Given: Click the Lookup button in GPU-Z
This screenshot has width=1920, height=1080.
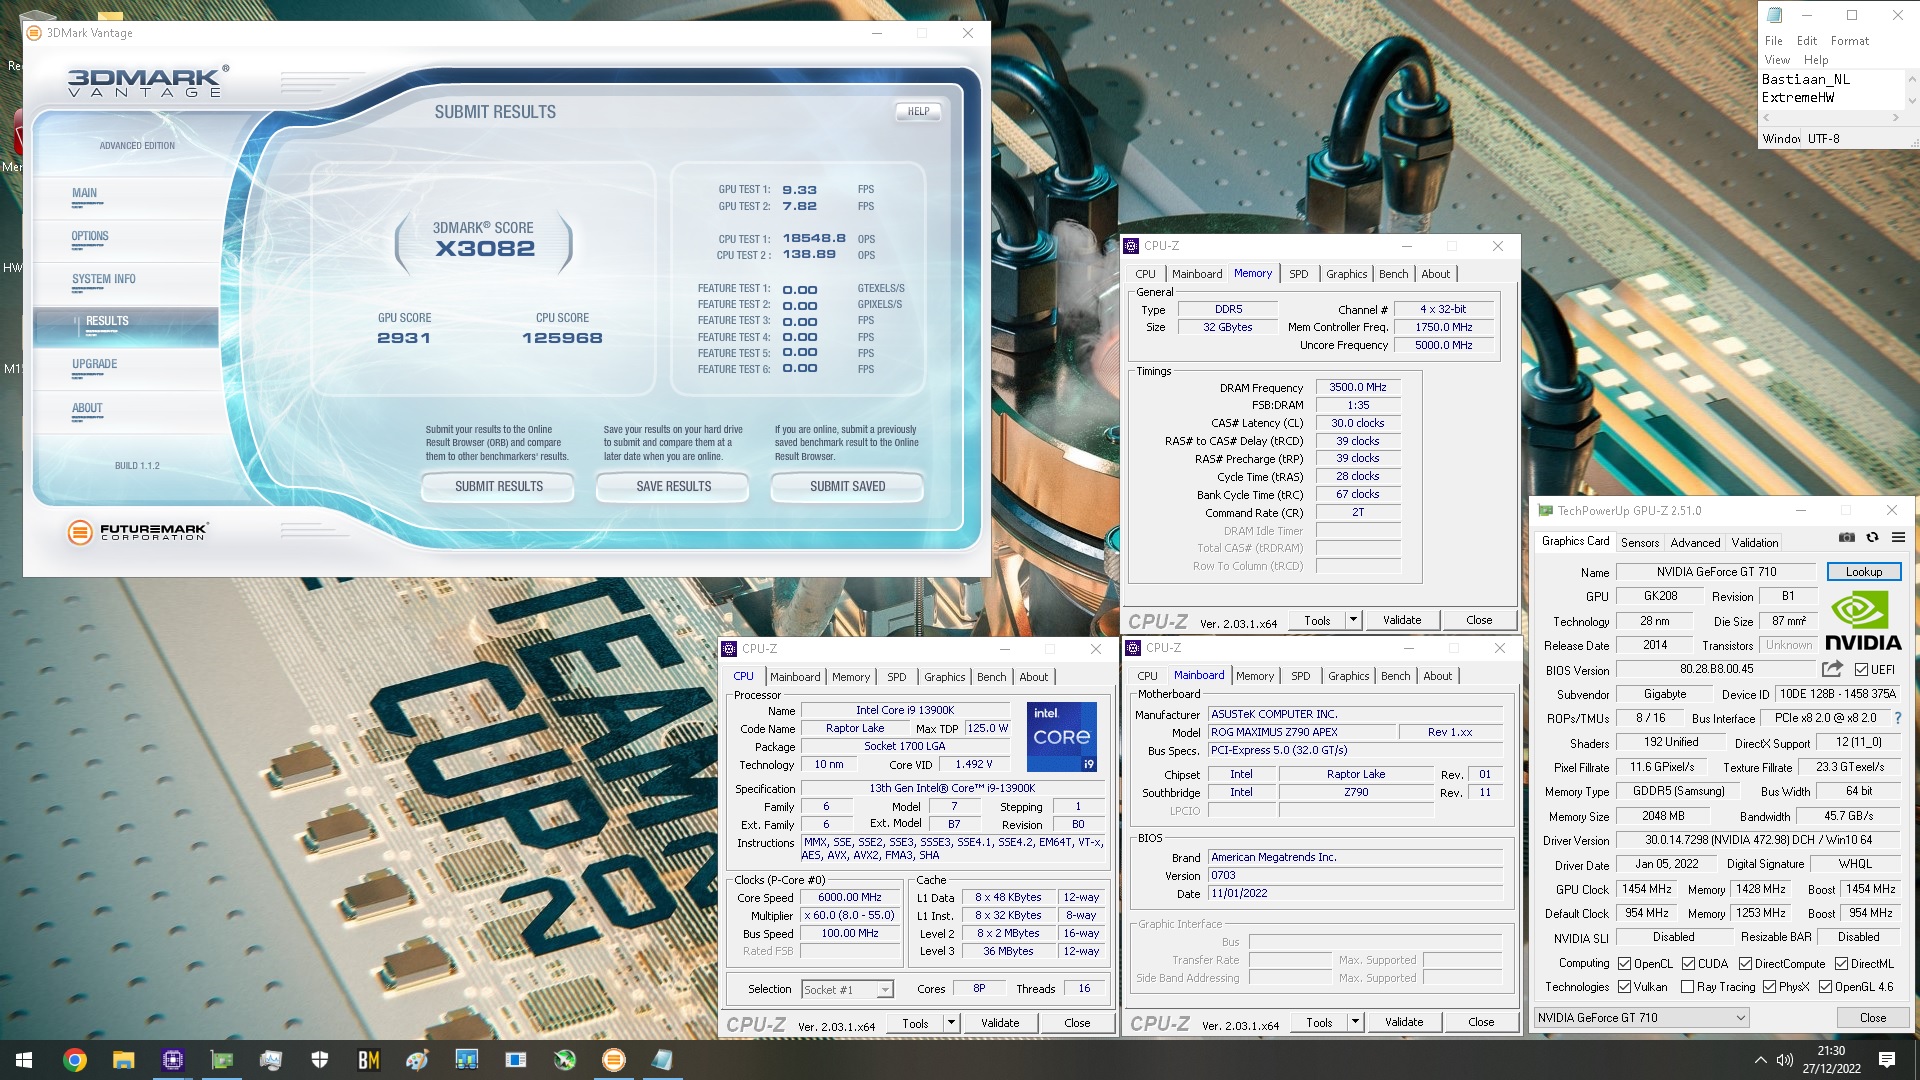Looking at the screenshot, I should tap(1864, 572).
